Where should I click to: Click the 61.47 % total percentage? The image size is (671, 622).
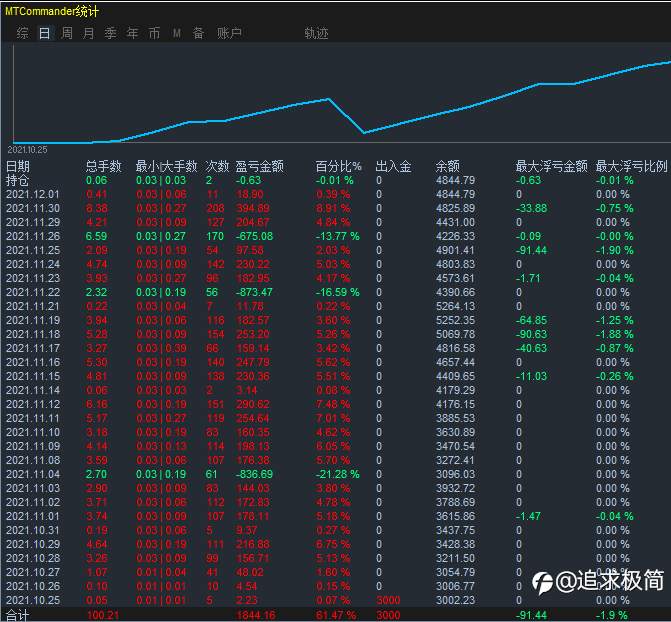(x=336, y=616)
